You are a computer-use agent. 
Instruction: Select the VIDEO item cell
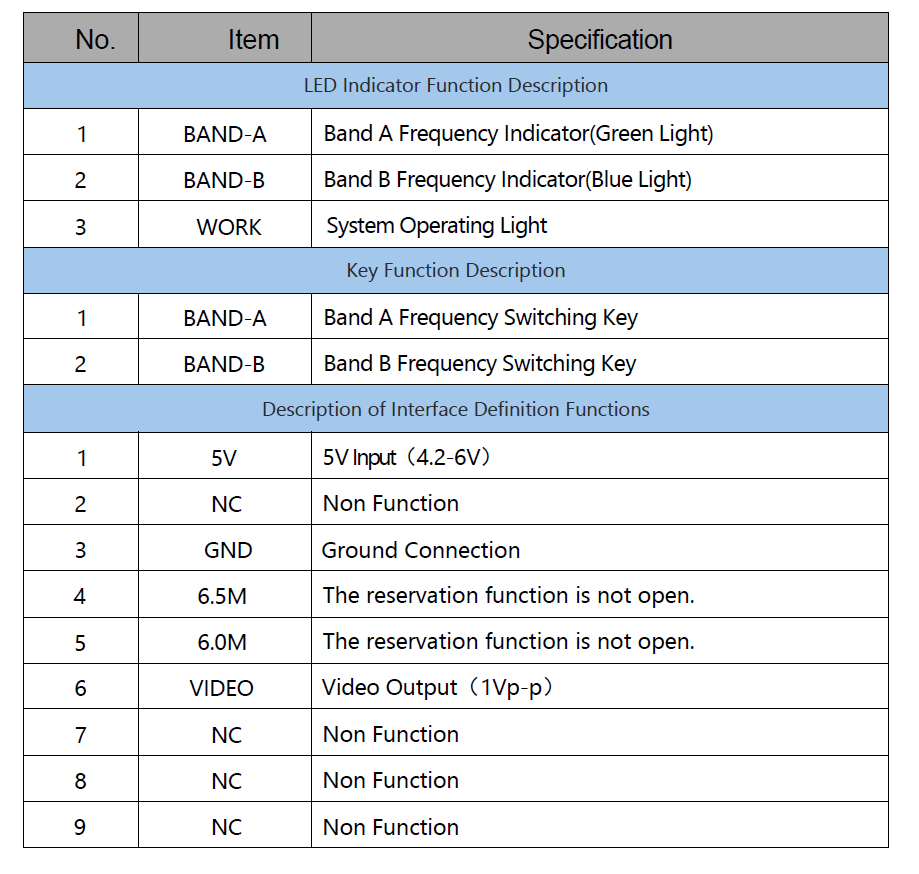(x=222, y=689)
